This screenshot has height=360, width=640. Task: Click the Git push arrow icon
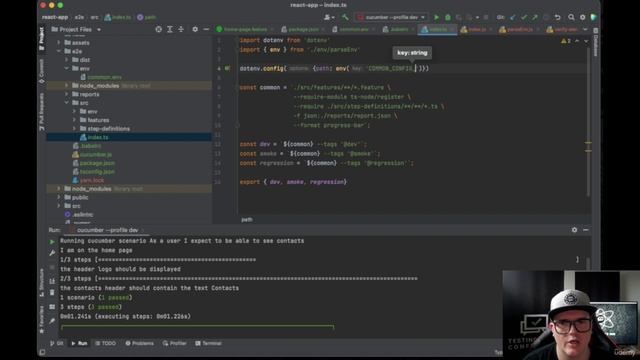click(535, 17)
